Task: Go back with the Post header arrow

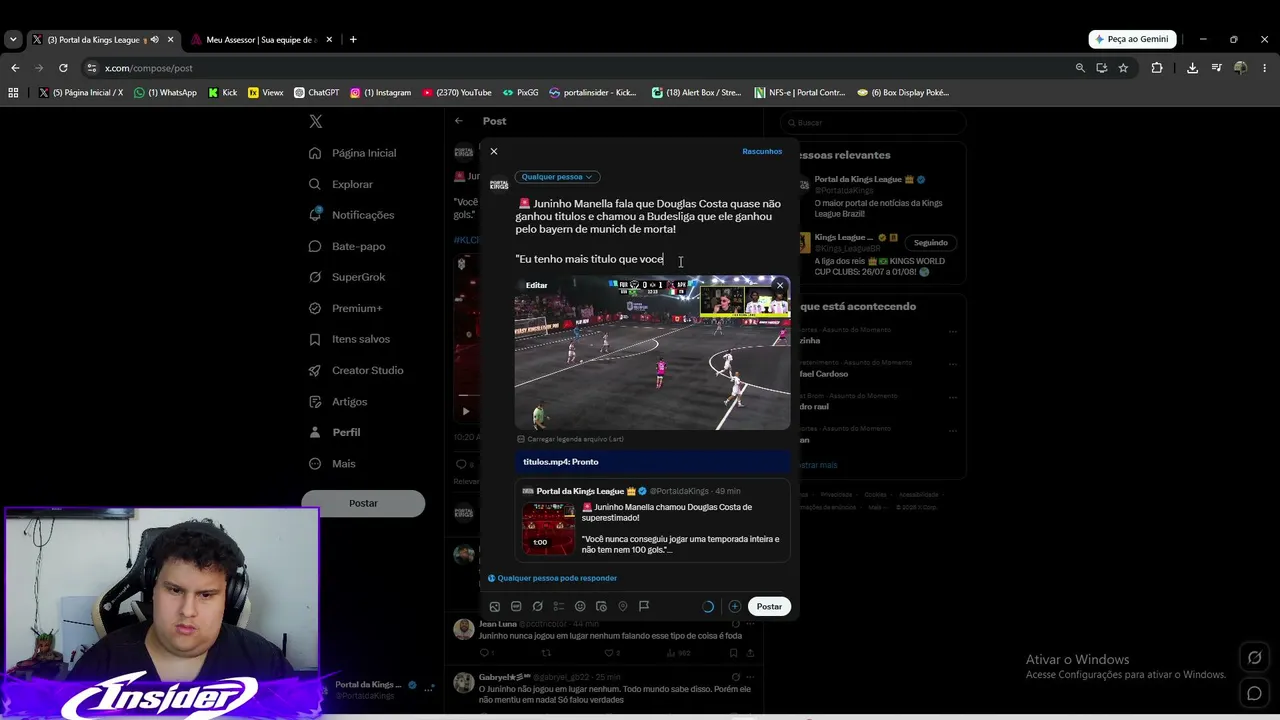Action: click(x=459, y=121)
